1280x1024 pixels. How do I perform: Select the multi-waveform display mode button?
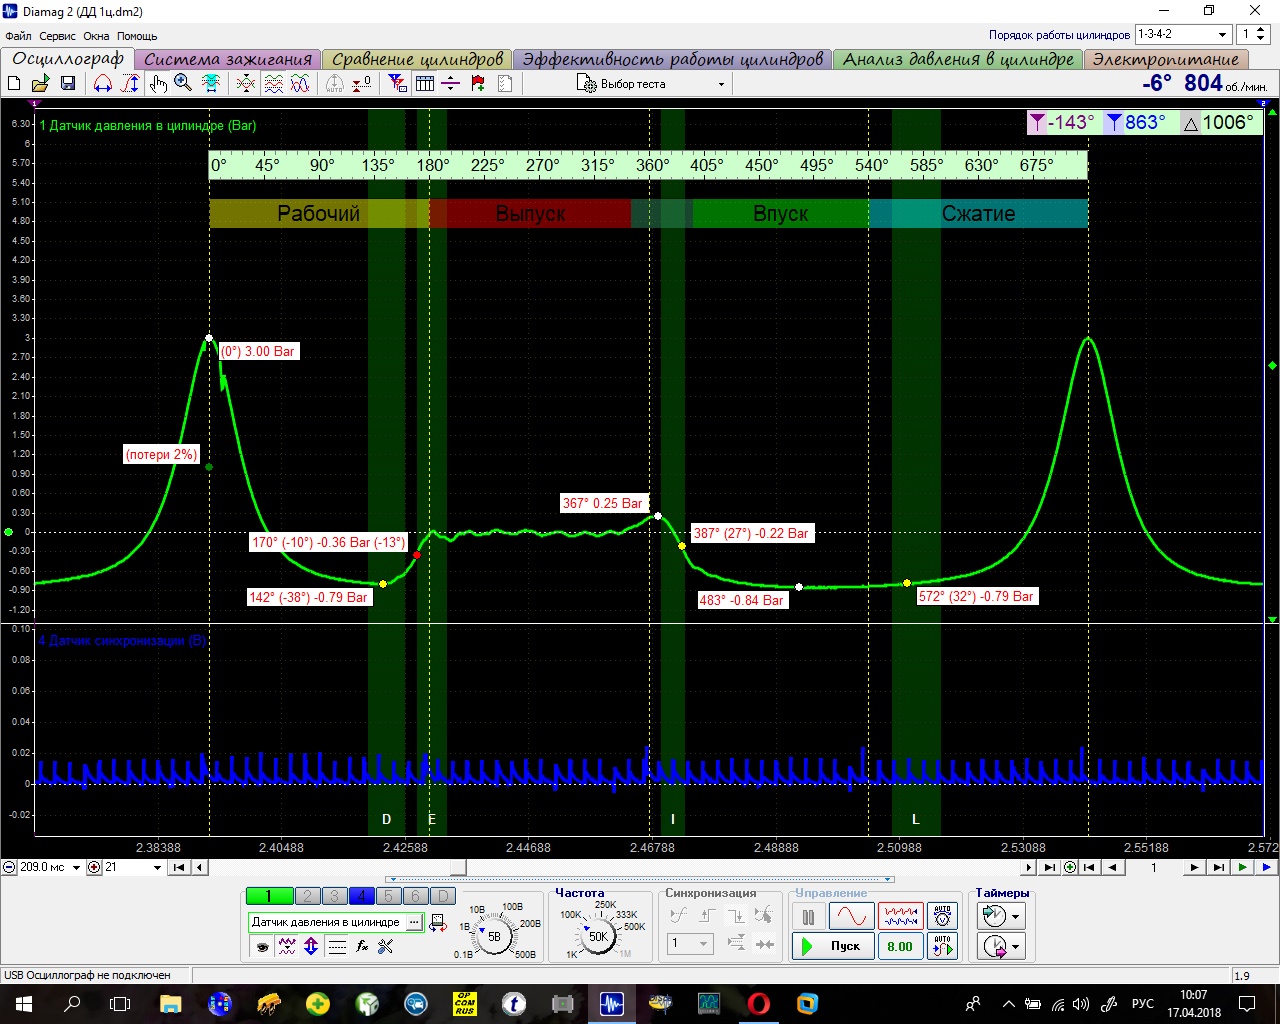click(900, 916)
